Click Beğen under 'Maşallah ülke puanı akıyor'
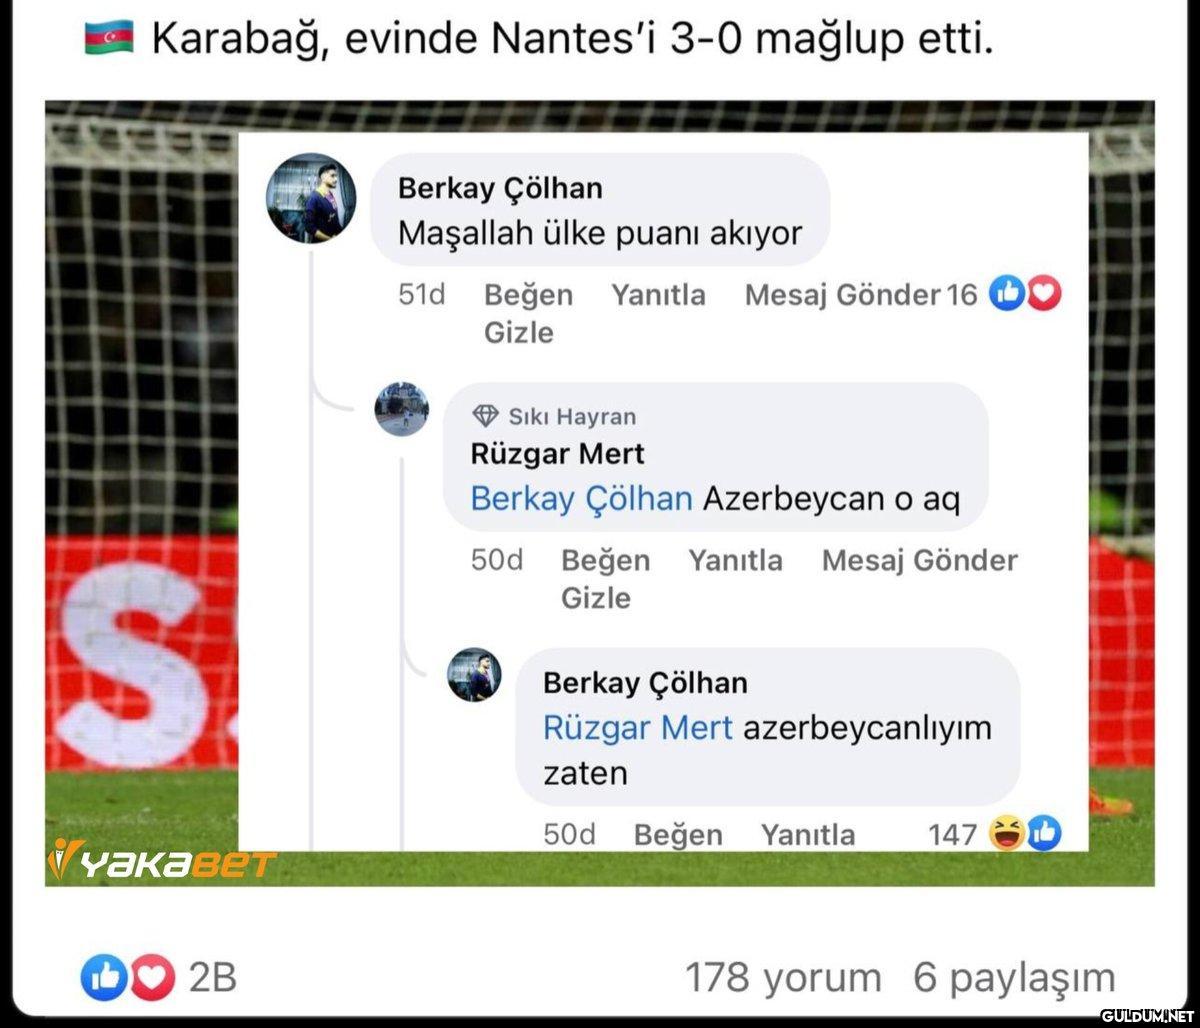Viewport: 1200px width, 1028px height. 528,295
